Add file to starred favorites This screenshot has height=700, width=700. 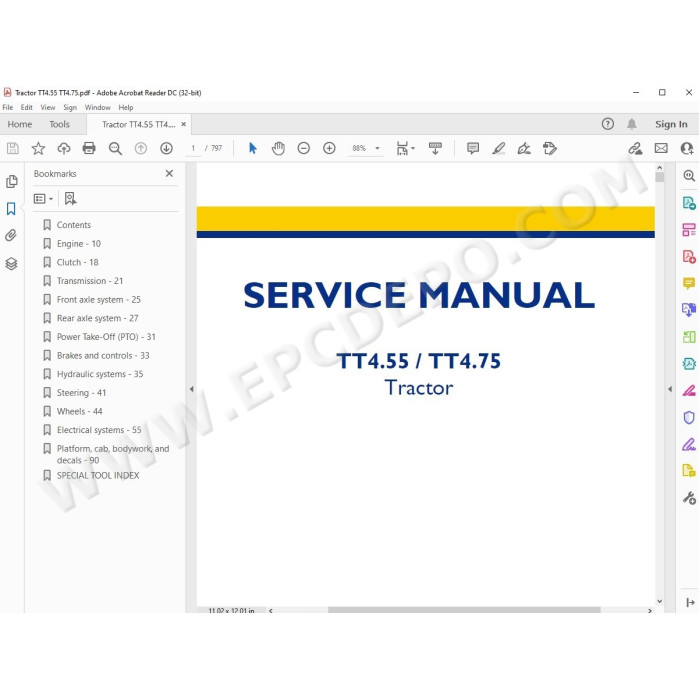click(38, 148)
